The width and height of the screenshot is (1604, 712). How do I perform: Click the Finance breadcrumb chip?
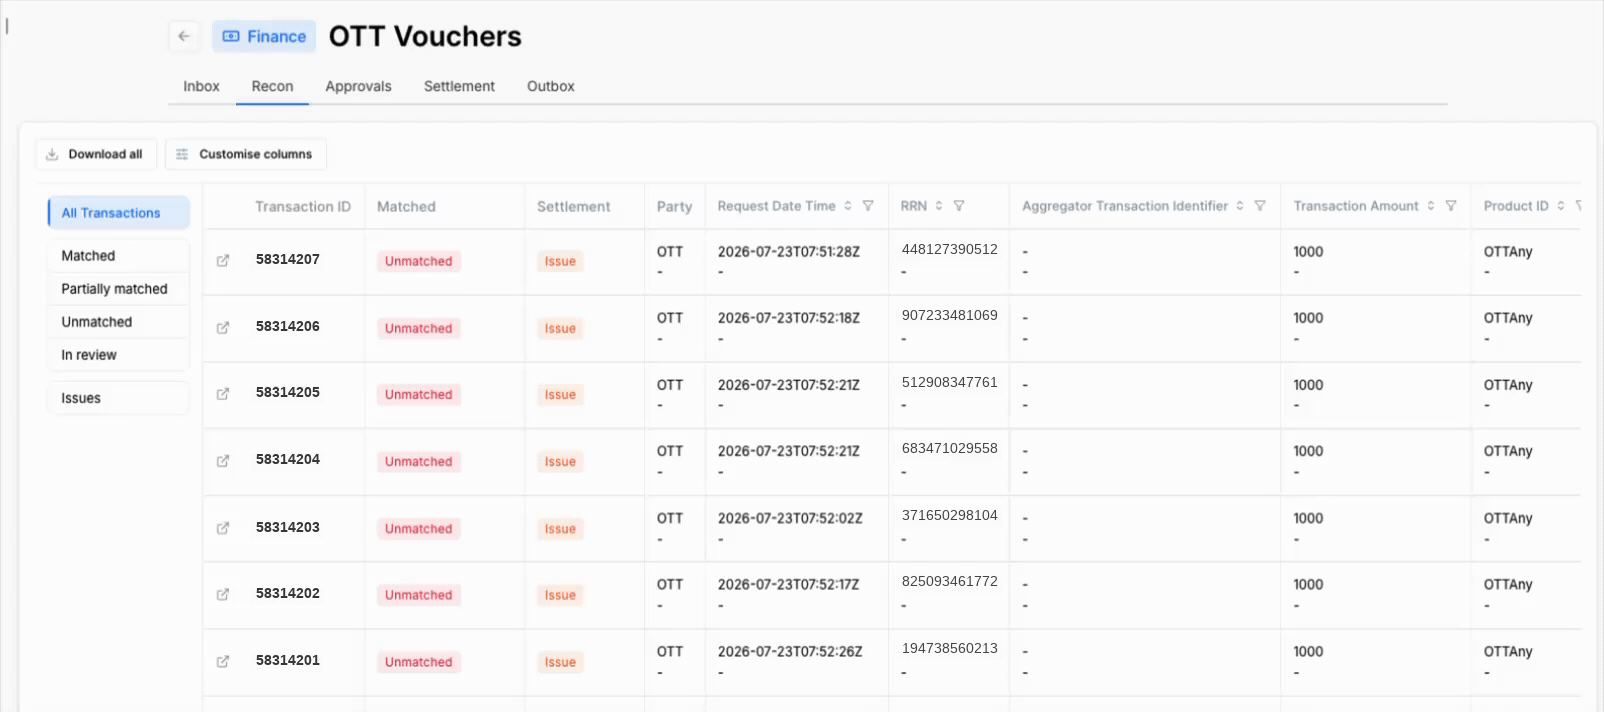[x=264, y=36]
